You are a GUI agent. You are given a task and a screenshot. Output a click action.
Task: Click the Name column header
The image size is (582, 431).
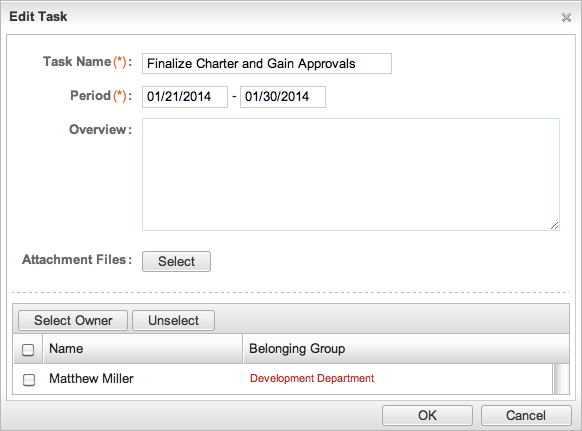(x=143, y=349)
